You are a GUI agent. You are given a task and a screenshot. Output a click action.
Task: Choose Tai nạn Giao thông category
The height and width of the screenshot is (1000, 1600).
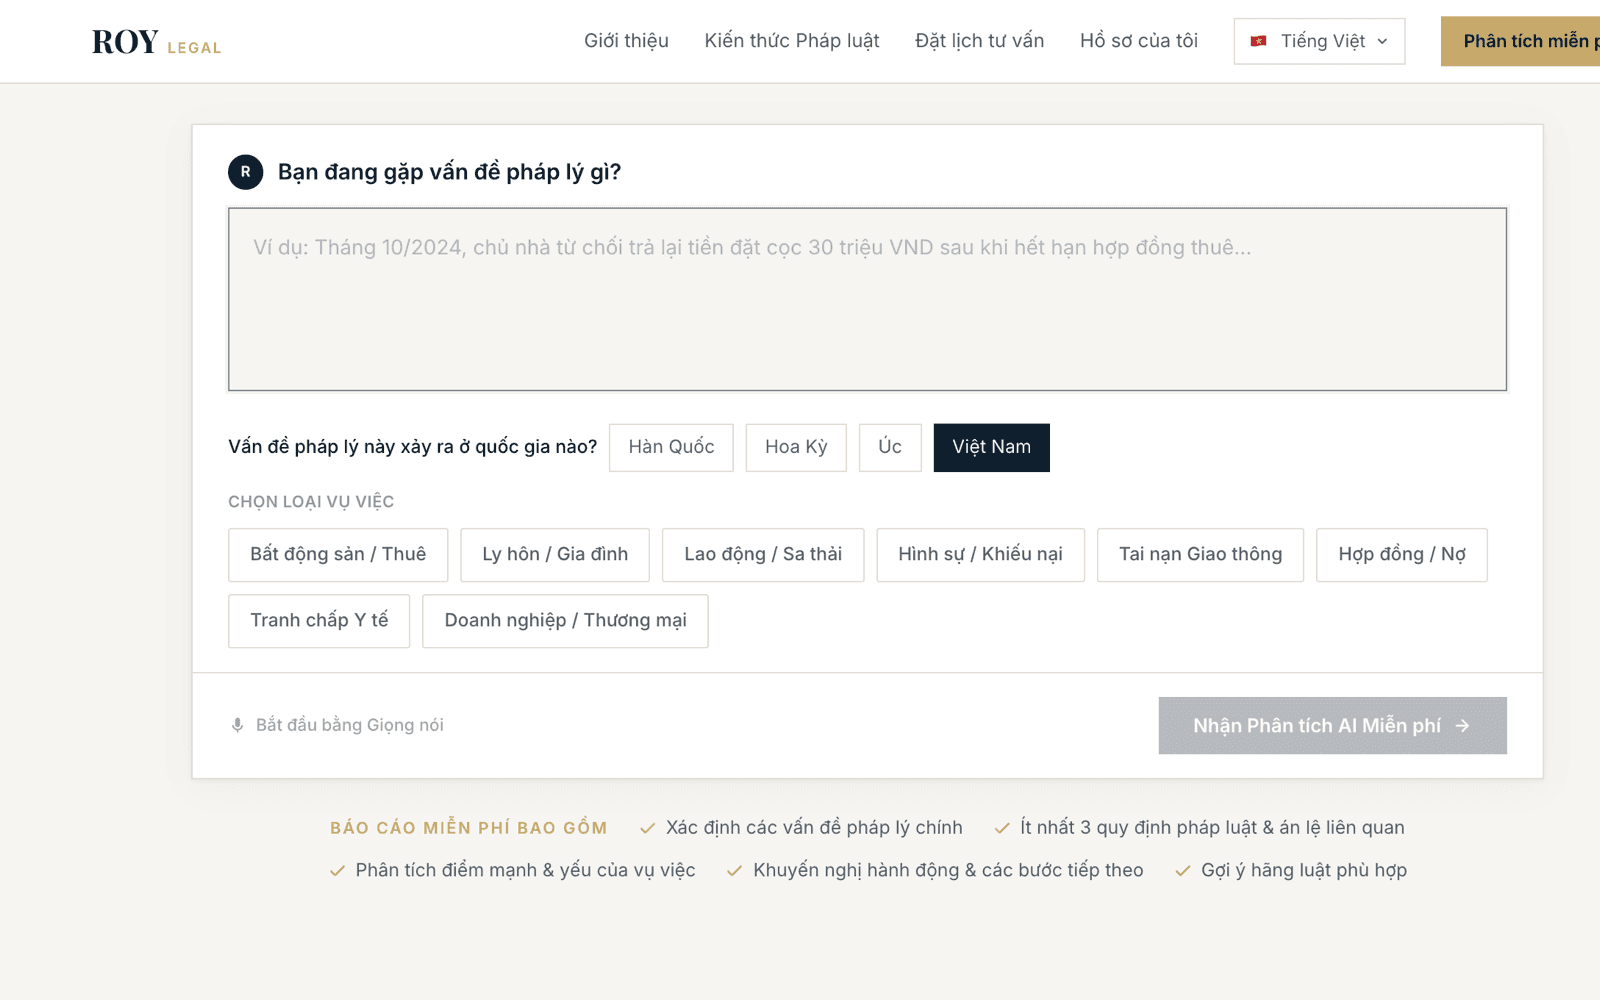pos(1200,555)
